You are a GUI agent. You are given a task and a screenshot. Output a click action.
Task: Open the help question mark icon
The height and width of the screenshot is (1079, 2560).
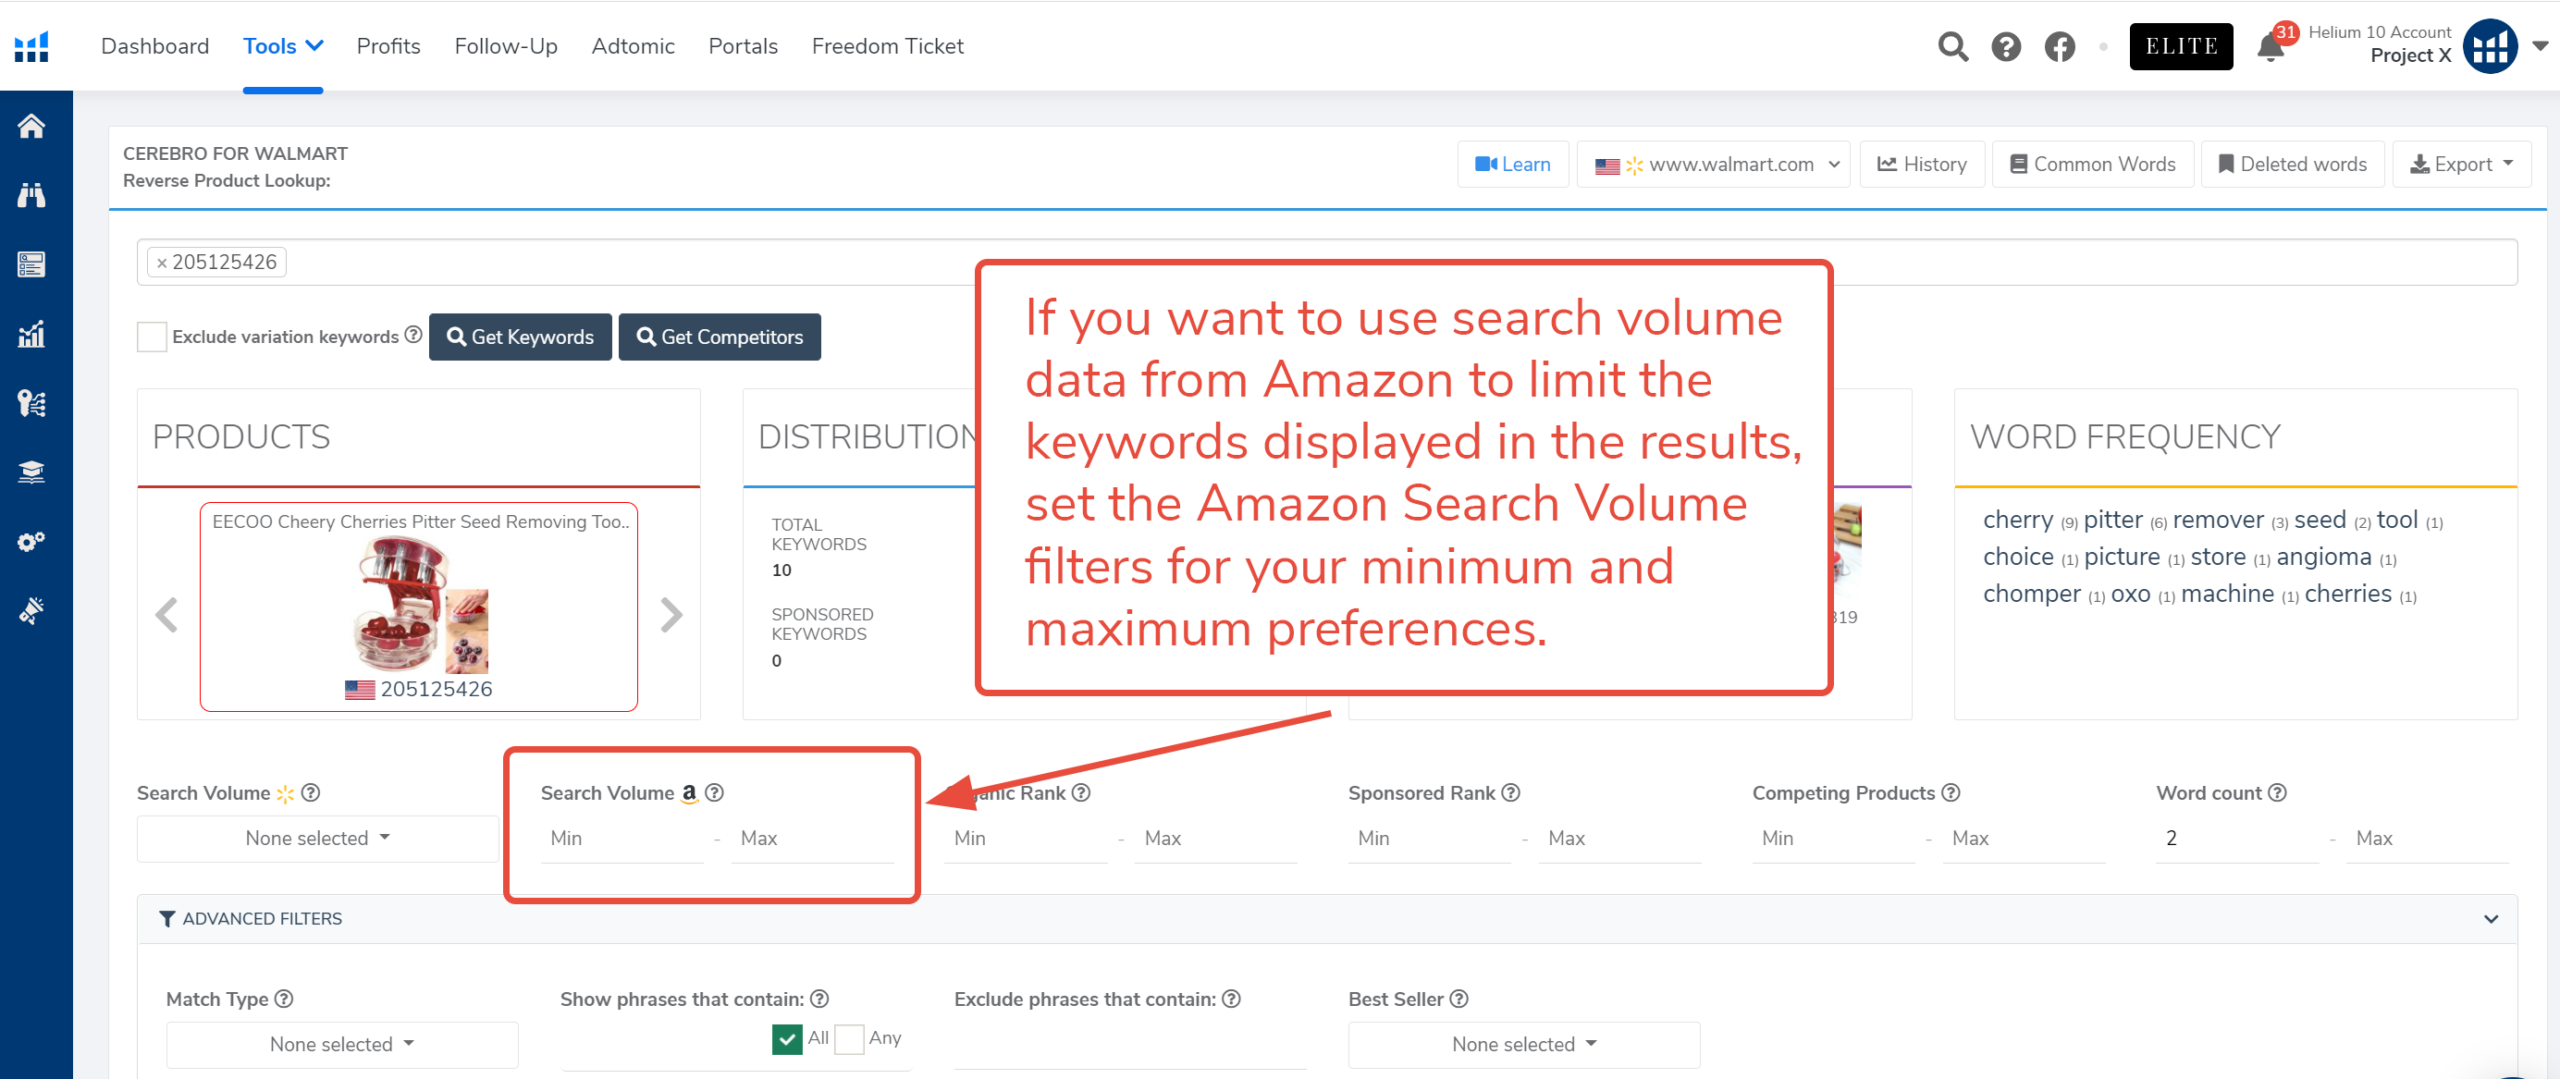(2006, 47)
